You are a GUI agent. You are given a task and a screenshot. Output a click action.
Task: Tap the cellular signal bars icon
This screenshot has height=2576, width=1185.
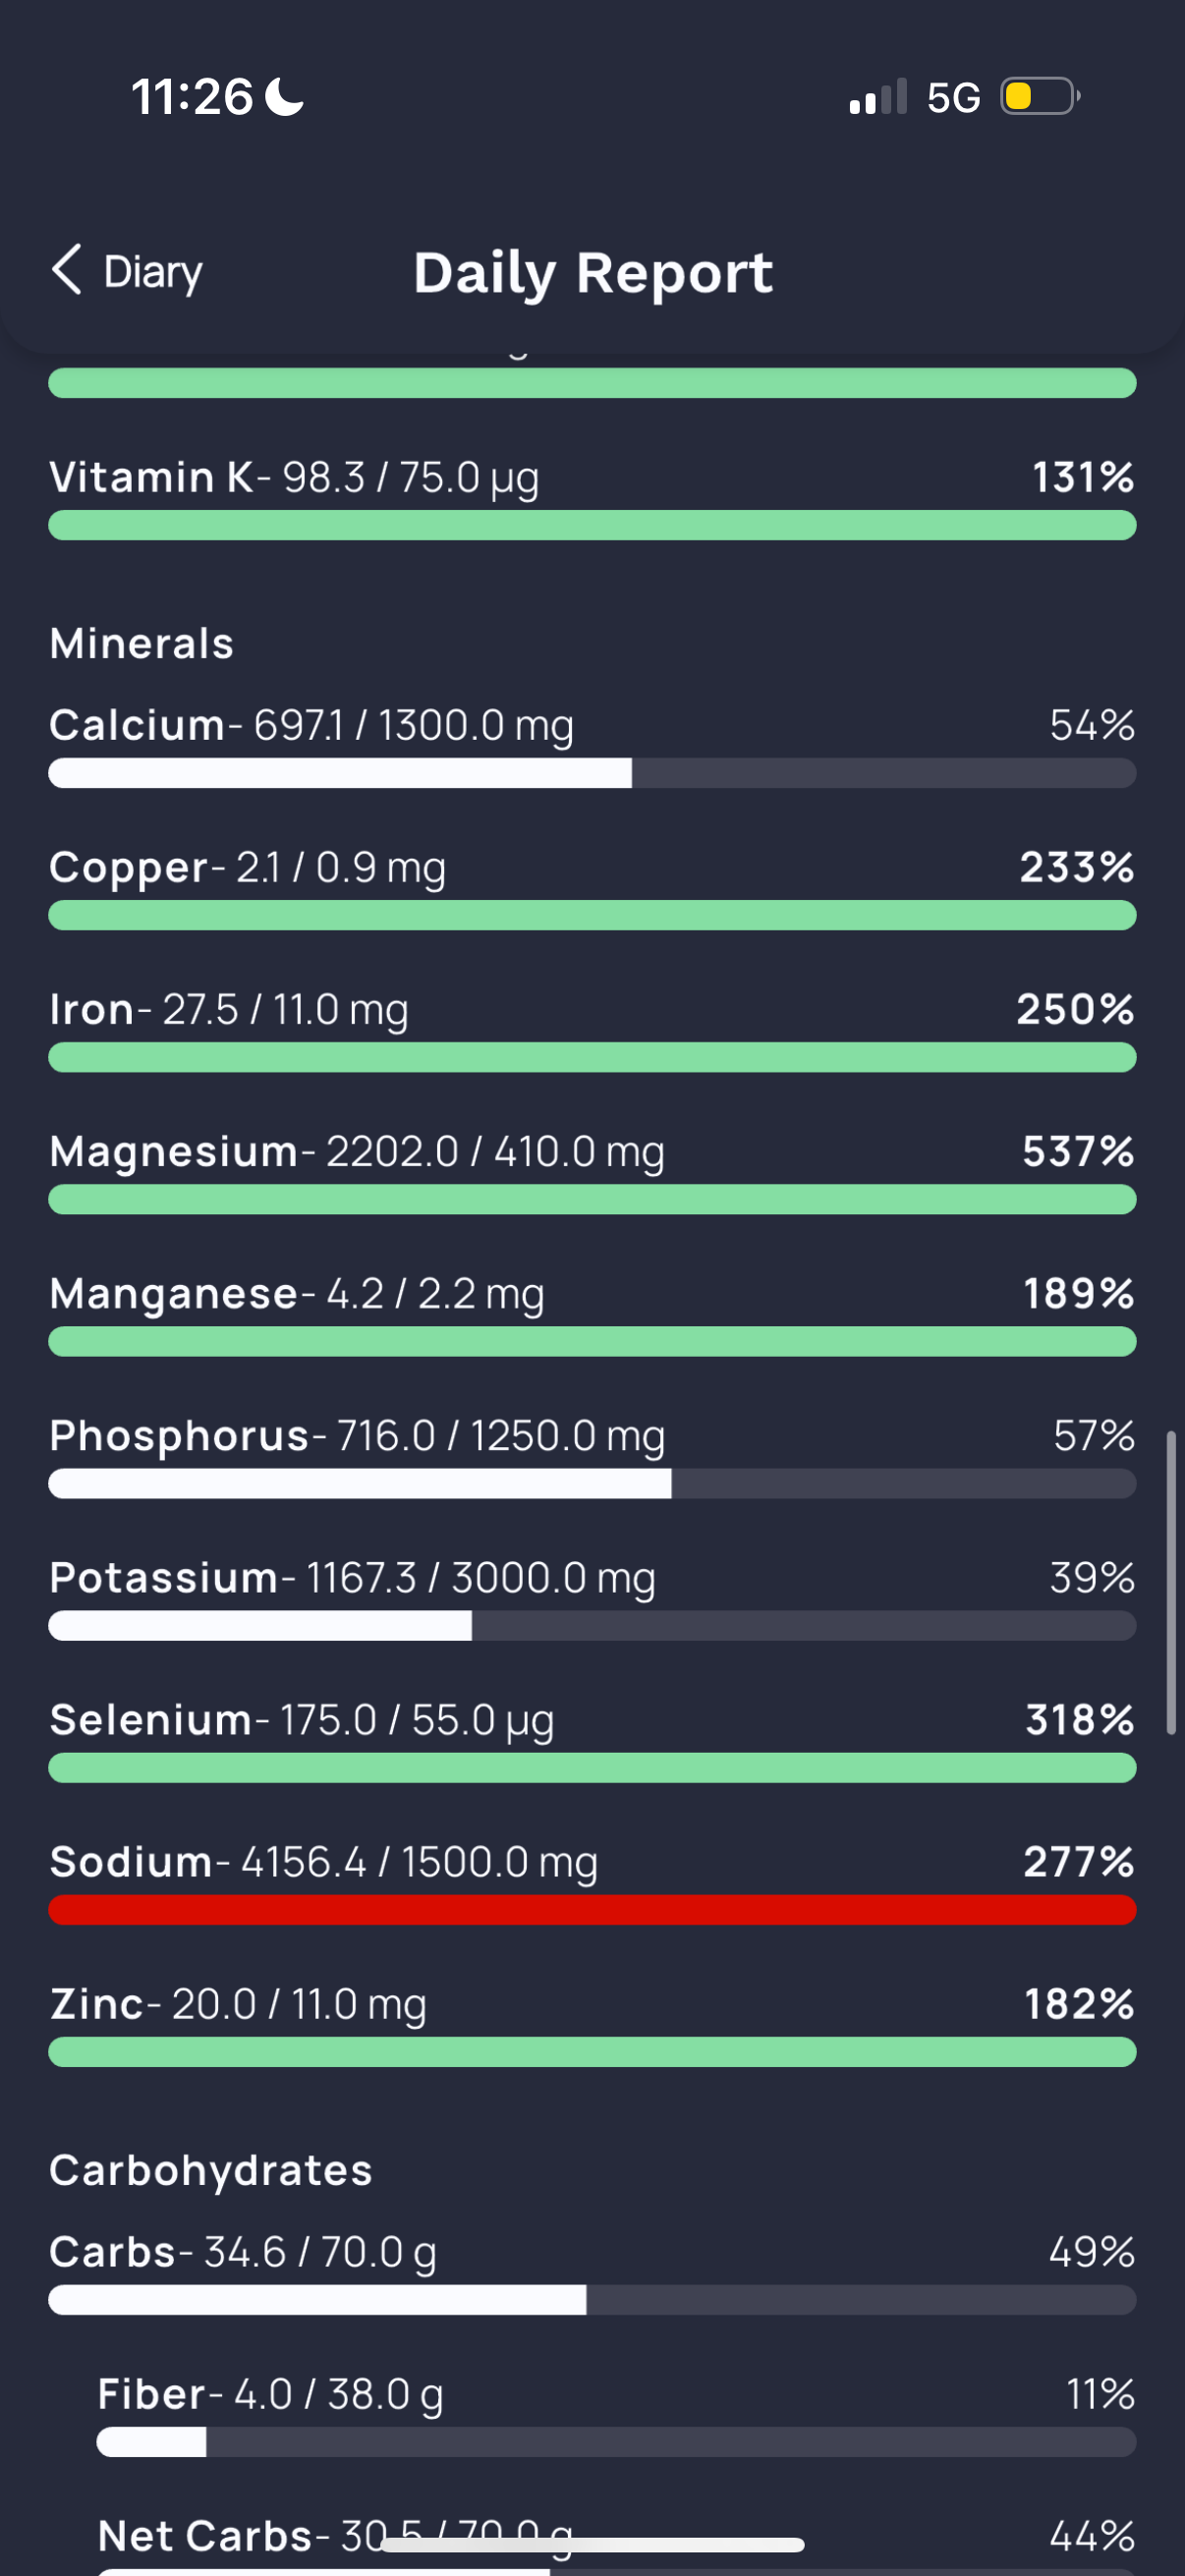[877, 97]
